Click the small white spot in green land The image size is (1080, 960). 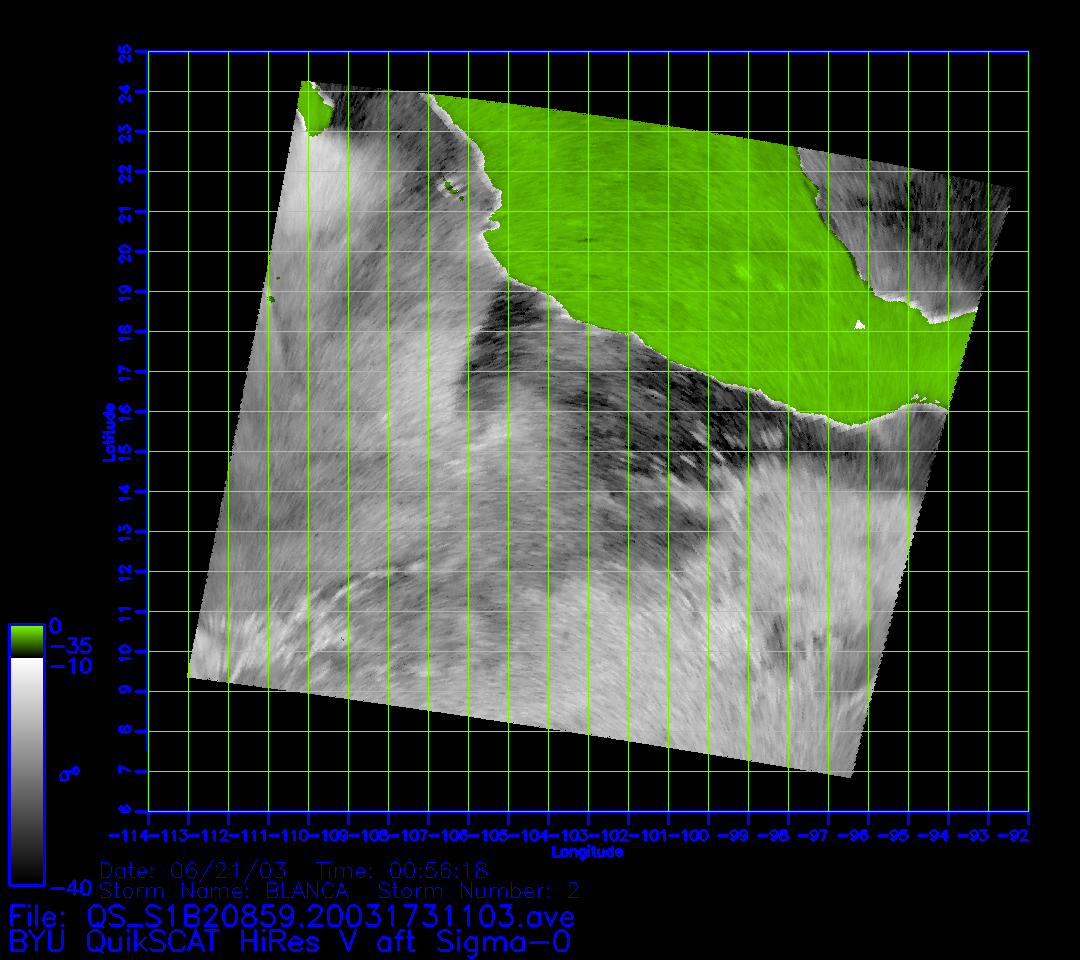(x=859, y=324)
